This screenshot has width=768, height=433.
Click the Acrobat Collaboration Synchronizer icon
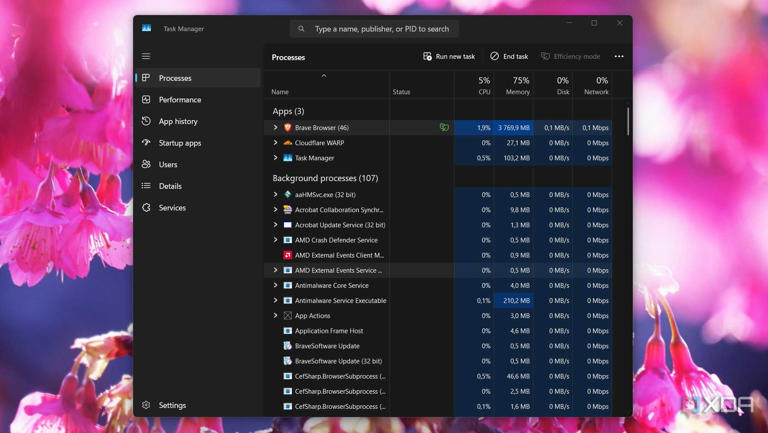pos(288,210)
